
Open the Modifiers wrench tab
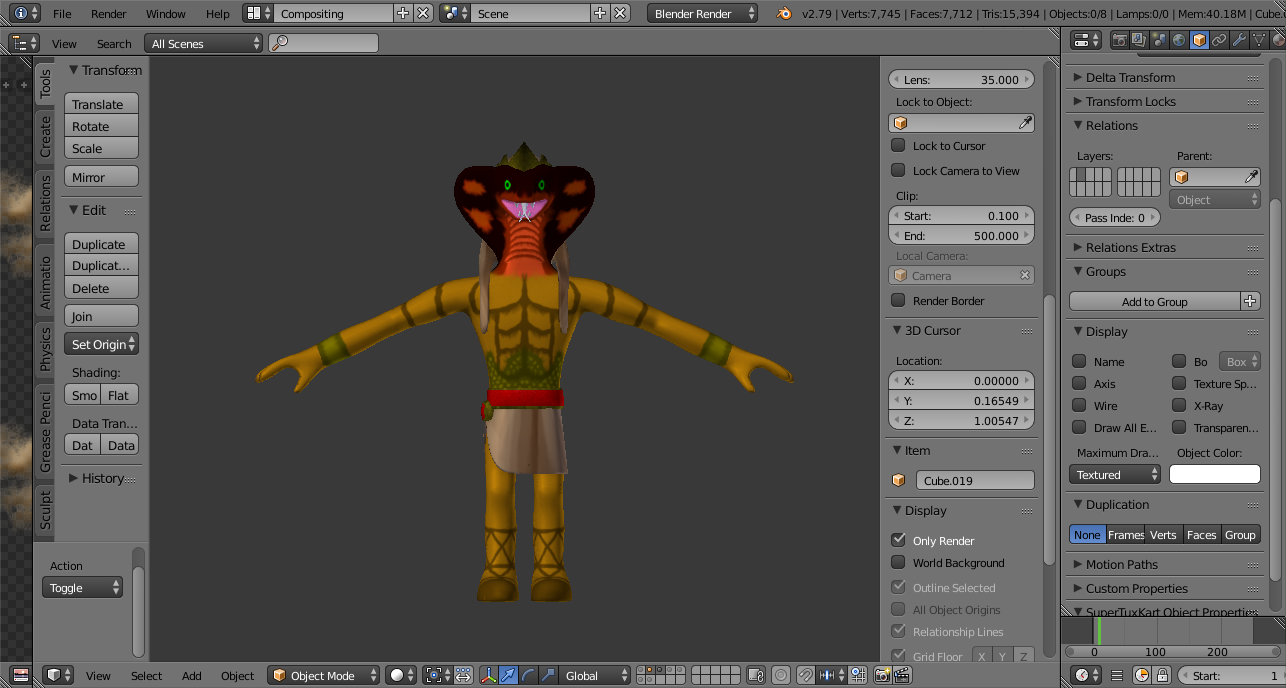click(x=1239, y=40)
